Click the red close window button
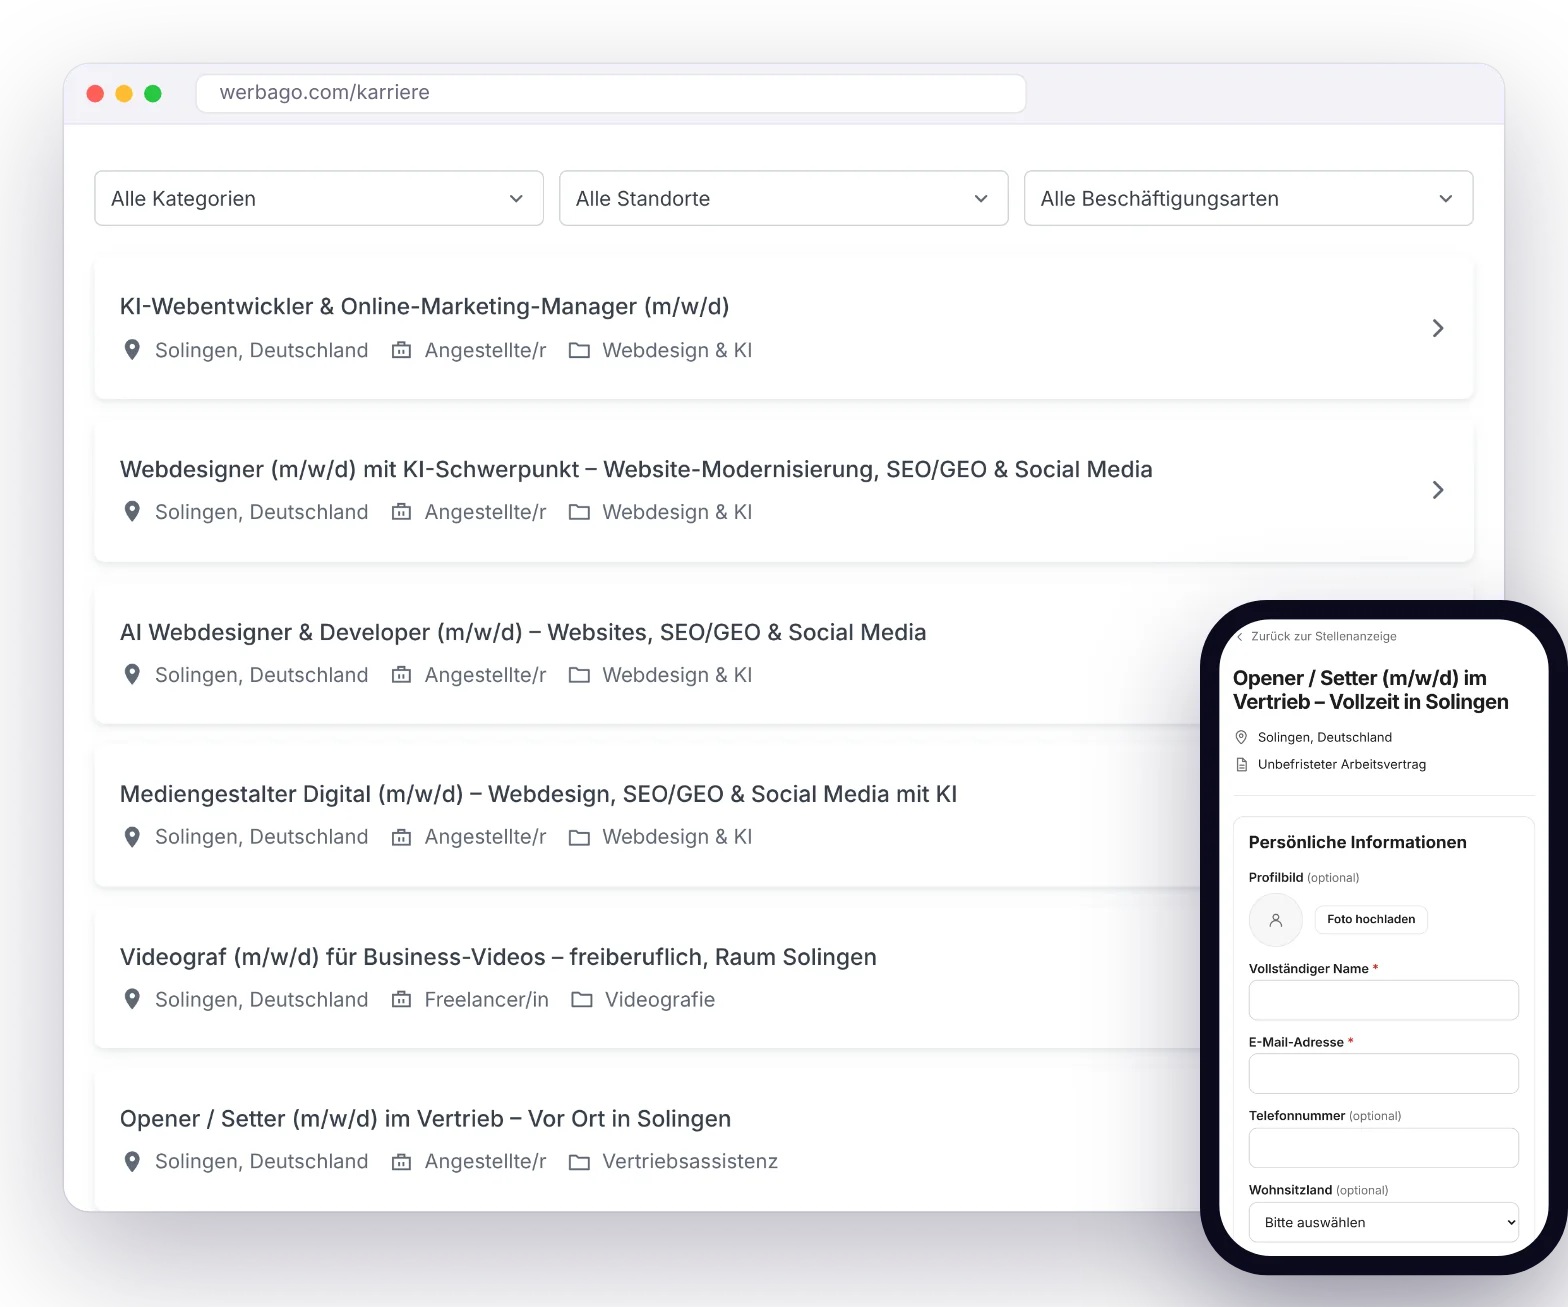The image size is (1568, 1307). click(x=96, y=93)
